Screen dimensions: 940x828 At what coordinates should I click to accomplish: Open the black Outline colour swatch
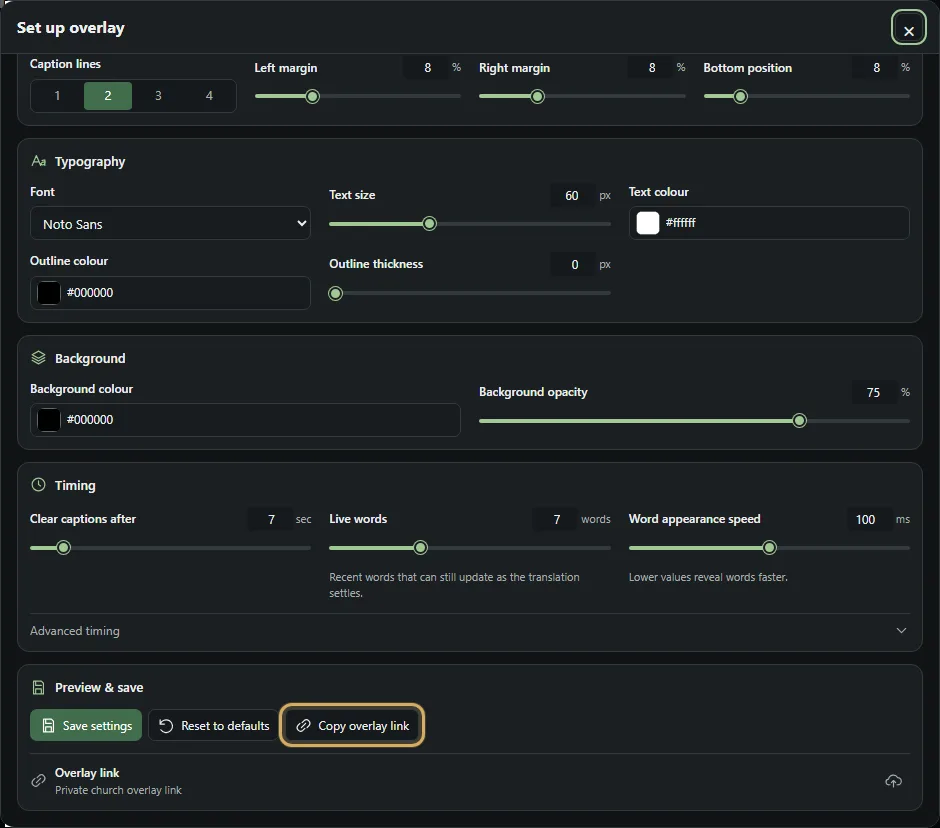click(49, 293)
